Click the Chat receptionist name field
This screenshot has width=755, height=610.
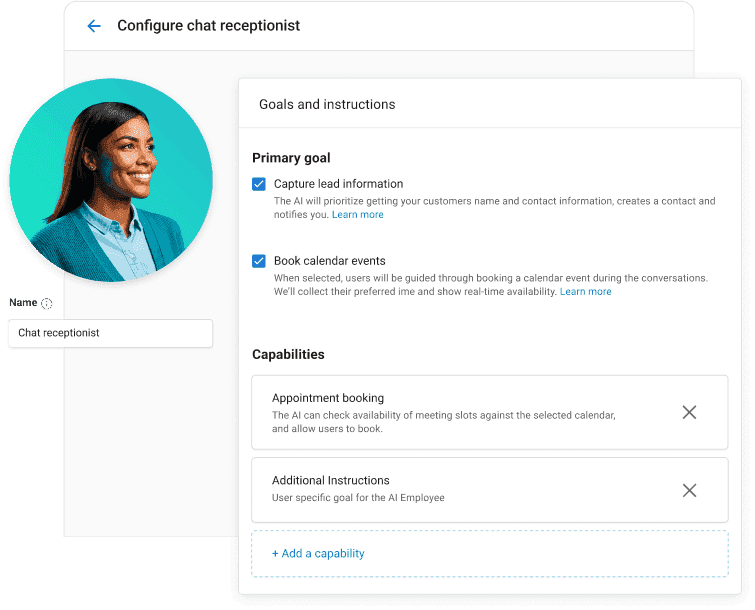(x=110, y=333)
